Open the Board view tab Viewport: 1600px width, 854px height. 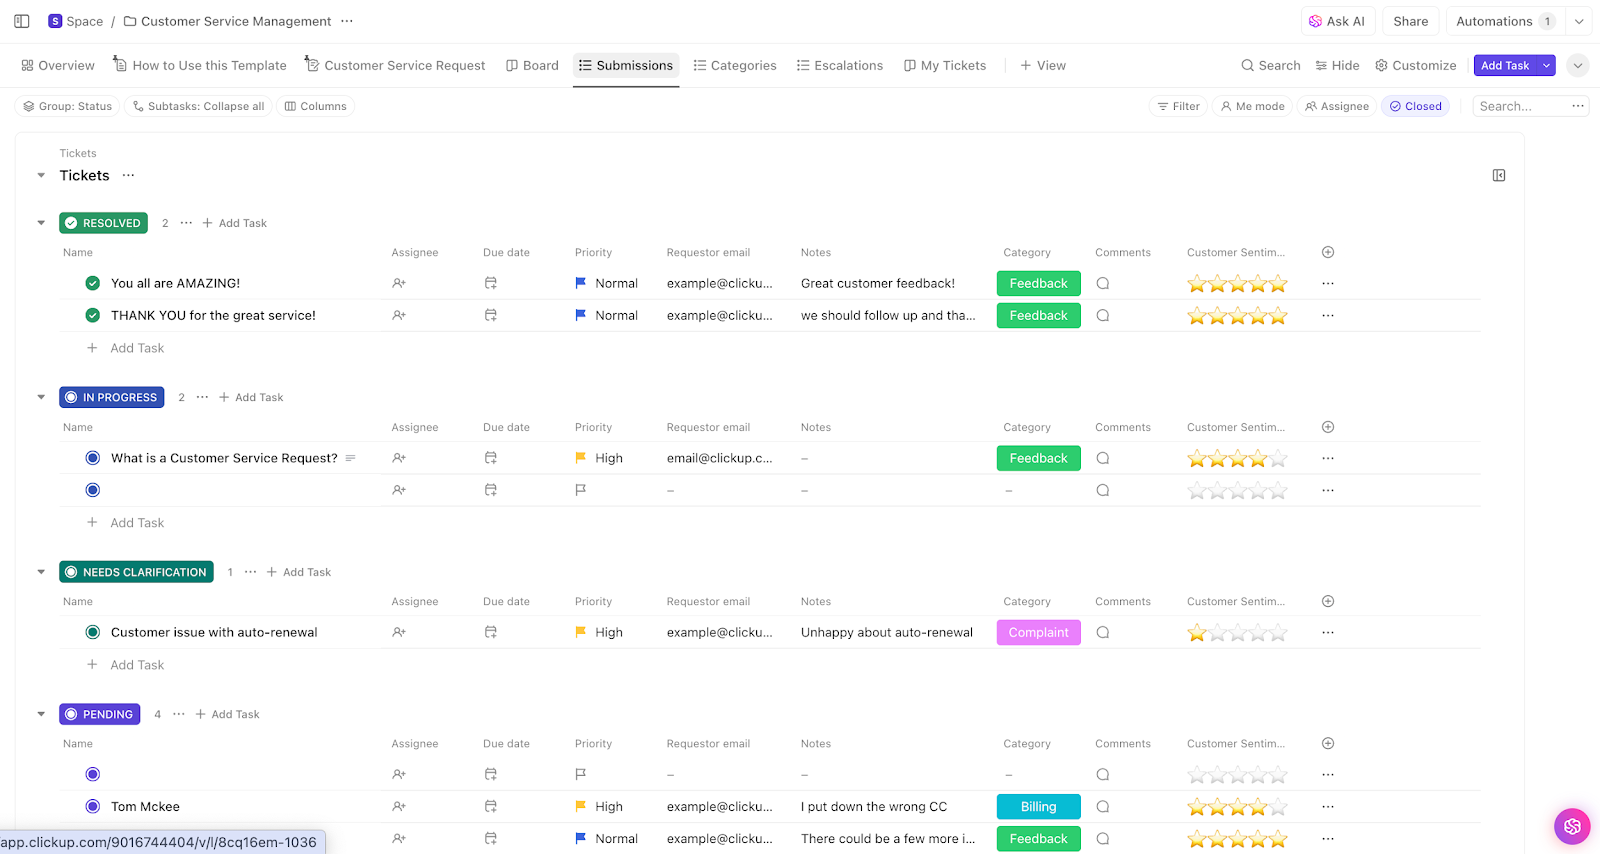coord(532,65)
